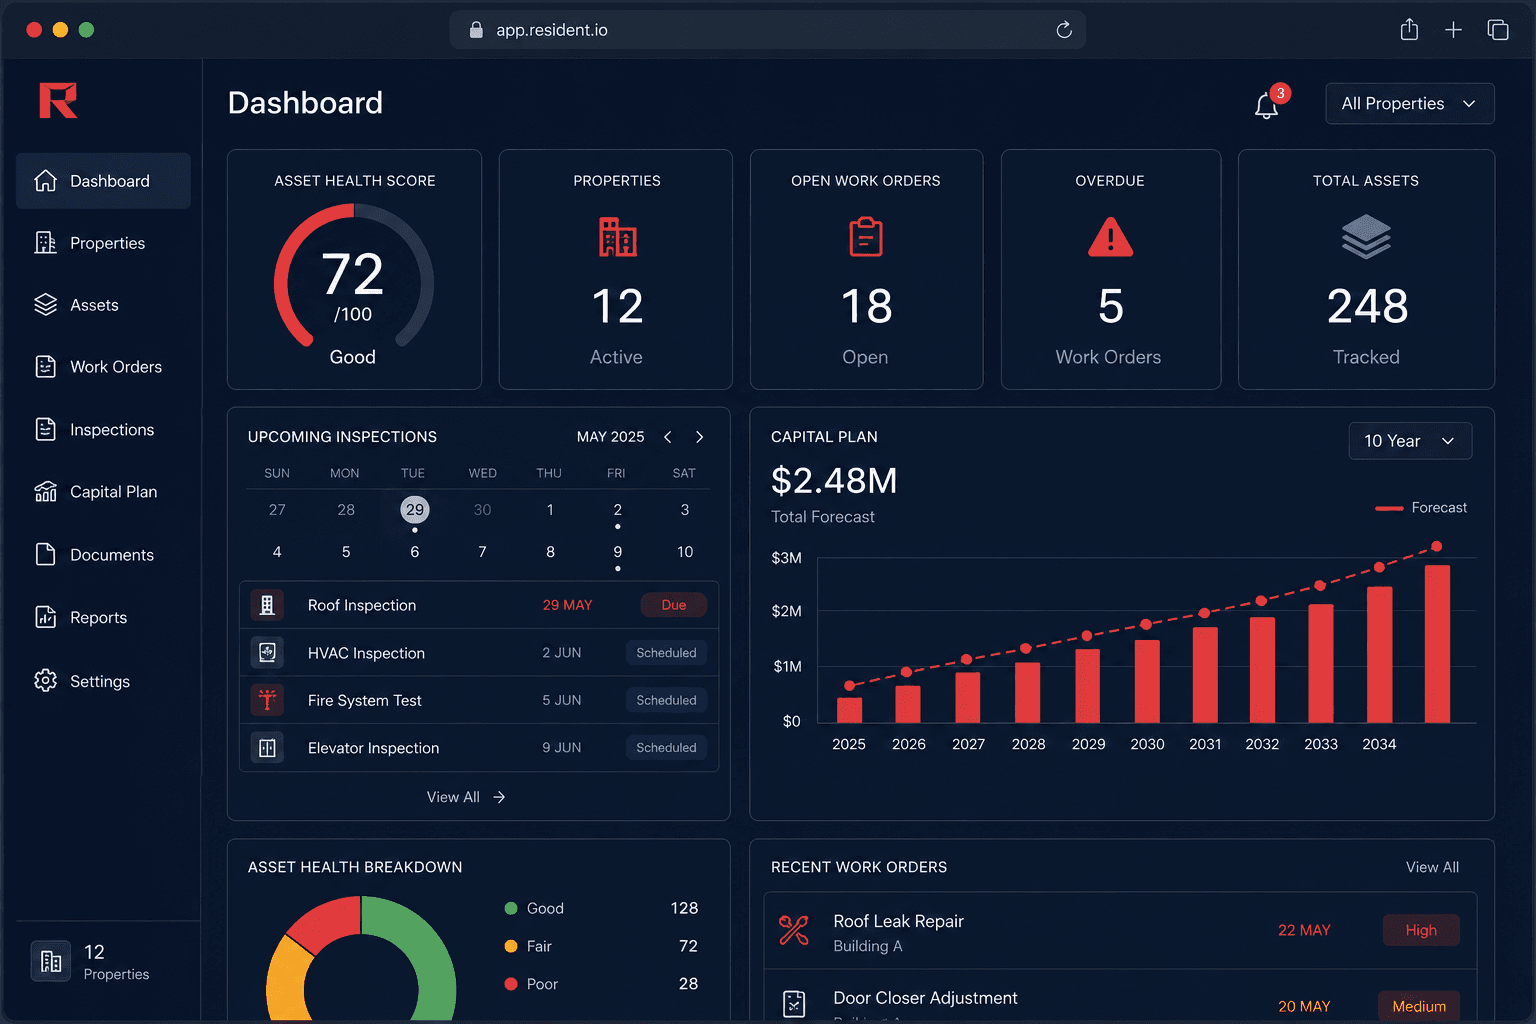
Task: Click the red Poor legend dot
Action: pos(511,984)
